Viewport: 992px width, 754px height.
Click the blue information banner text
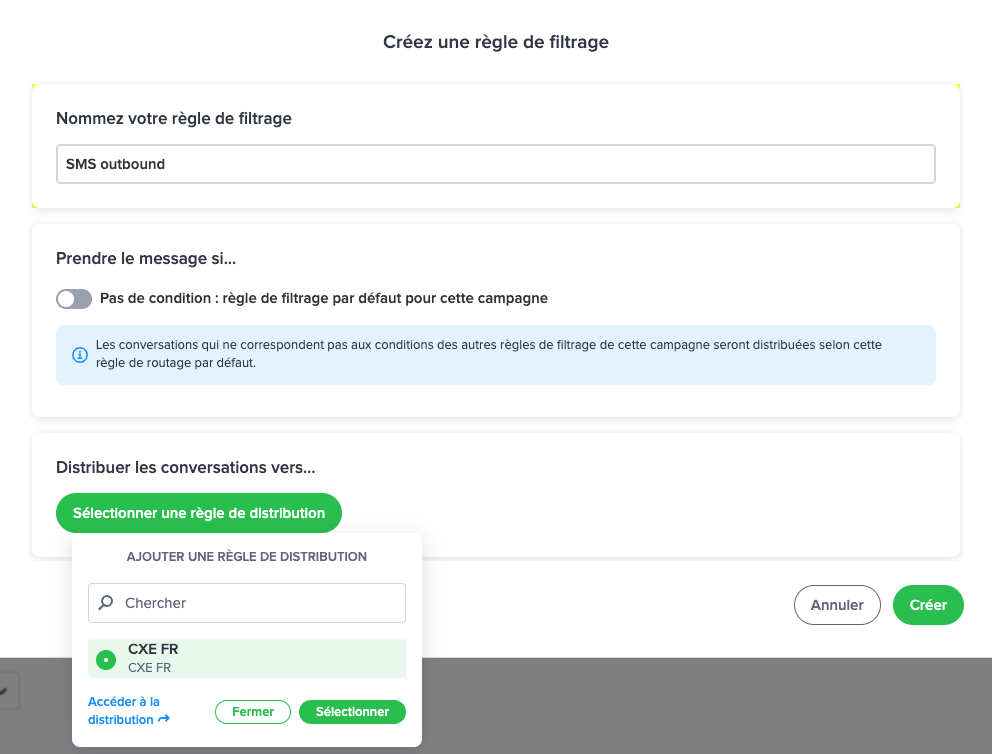pyautogui.click(x=488, y=354)
